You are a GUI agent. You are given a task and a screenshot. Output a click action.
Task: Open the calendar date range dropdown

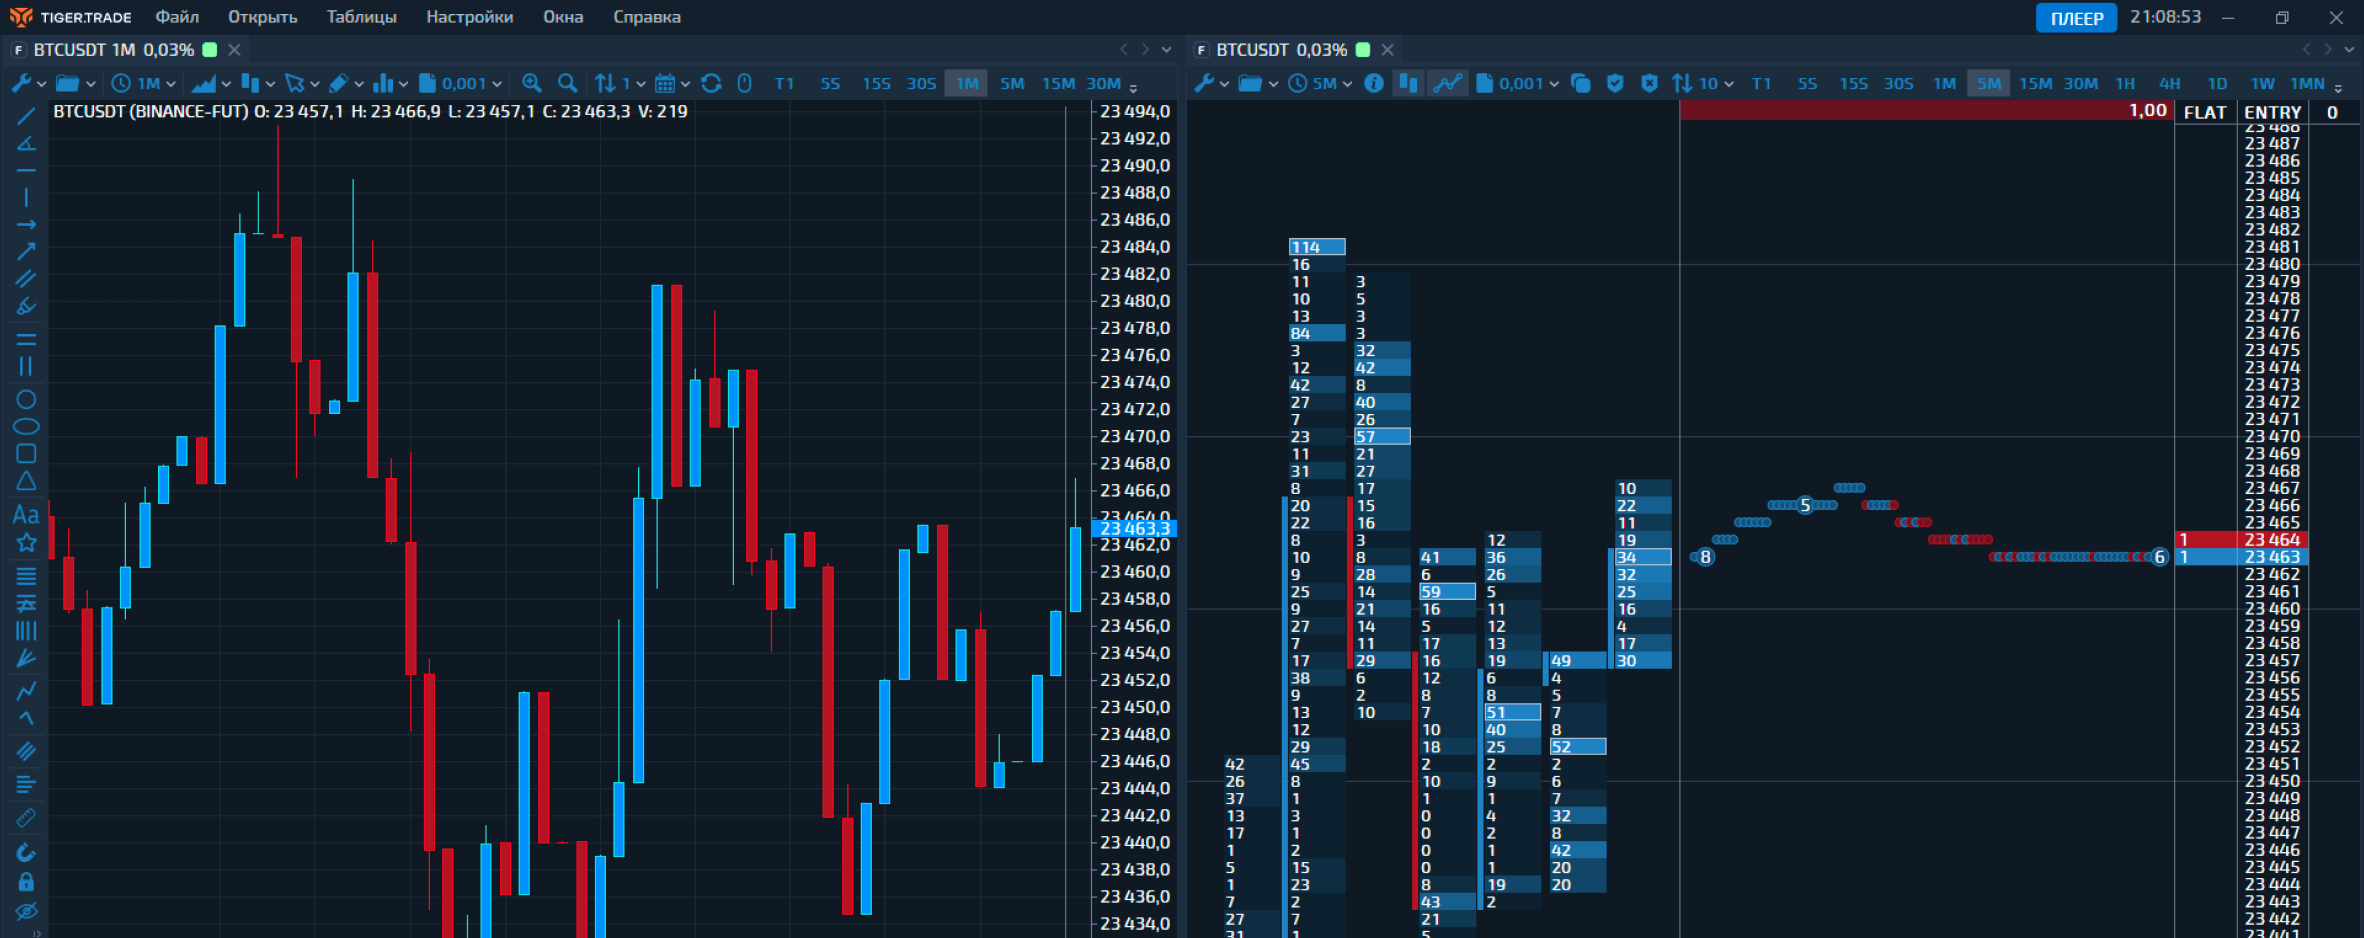pyautogui.click(x=672, y=84)
